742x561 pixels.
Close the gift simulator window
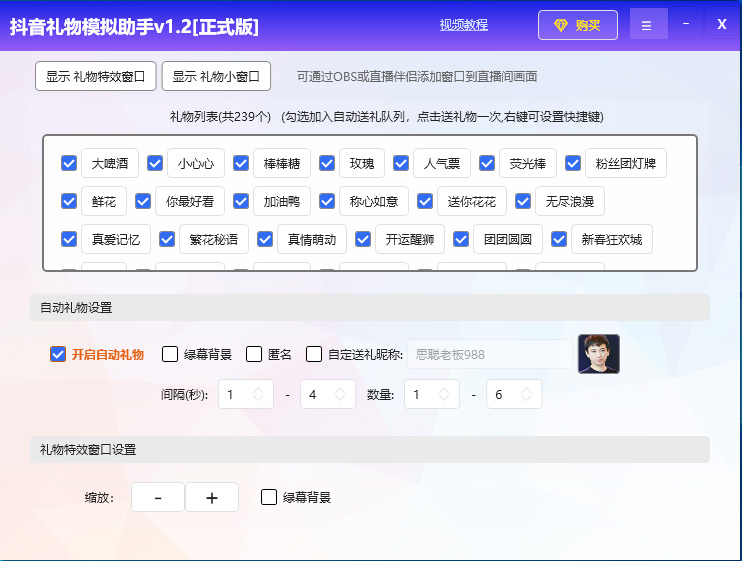tap(722, 24)
